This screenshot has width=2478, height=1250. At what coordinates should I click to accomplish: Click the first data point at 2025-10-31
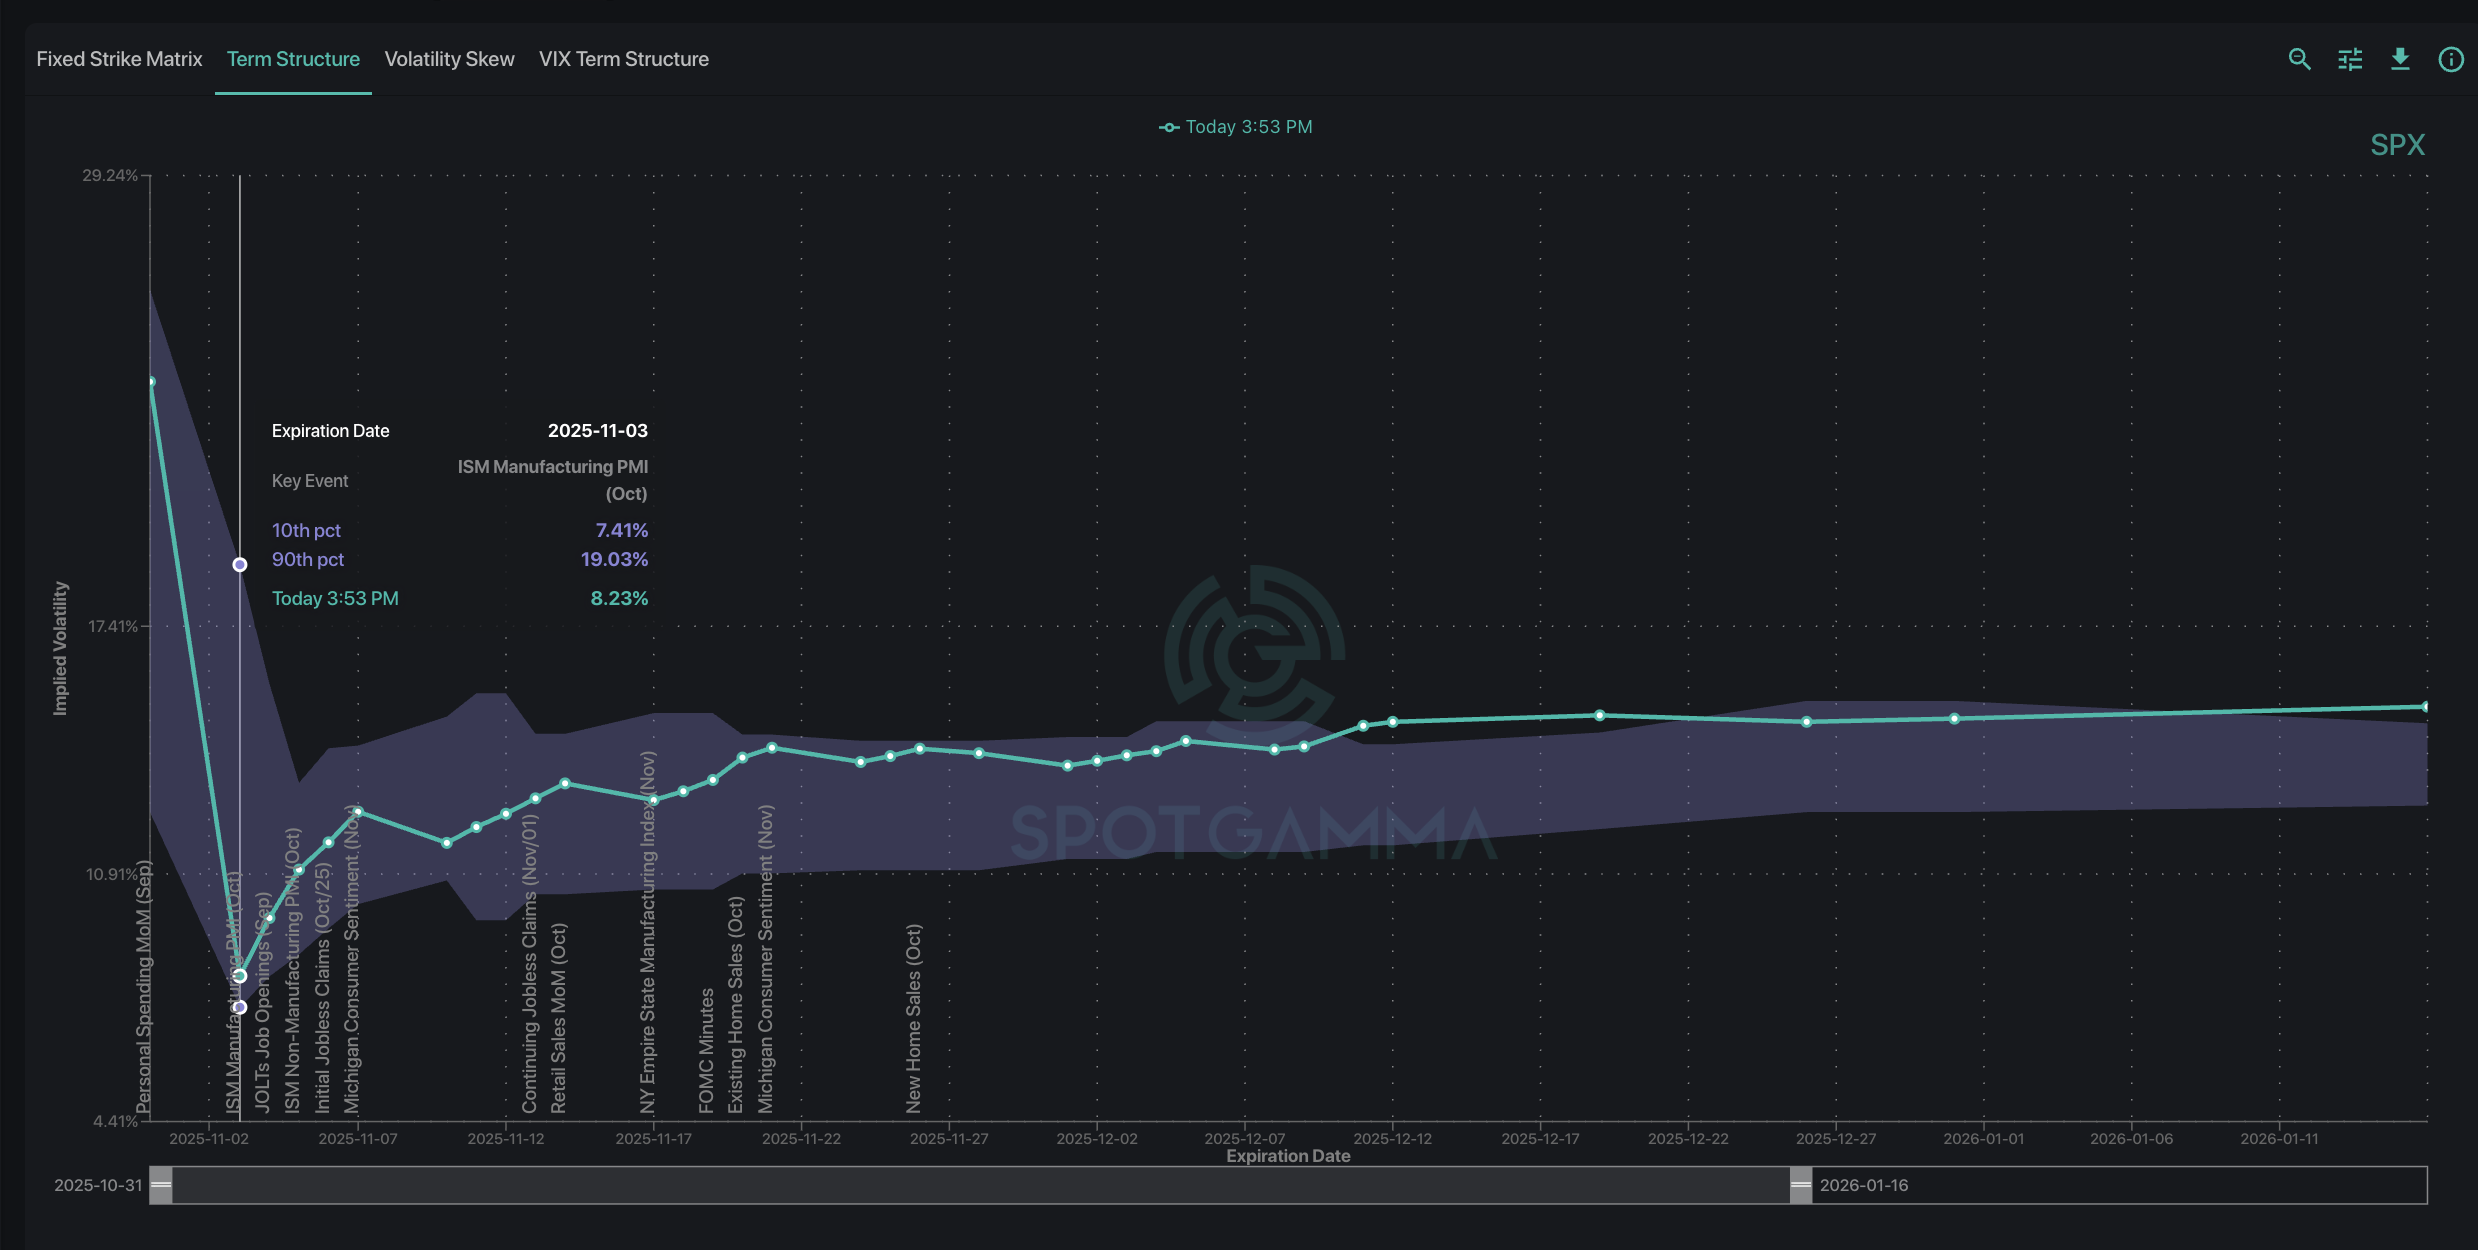coord(151,382)
